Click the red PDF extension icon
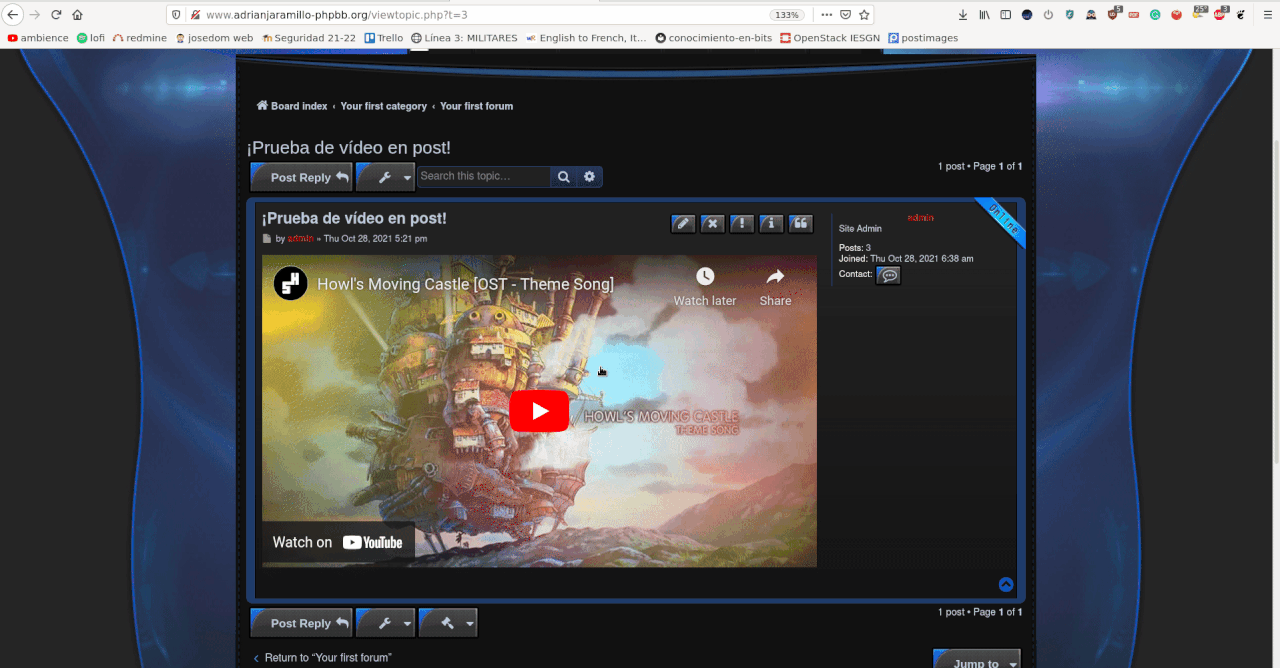Screen dimensions: 1280x668 pos(1134,15)
